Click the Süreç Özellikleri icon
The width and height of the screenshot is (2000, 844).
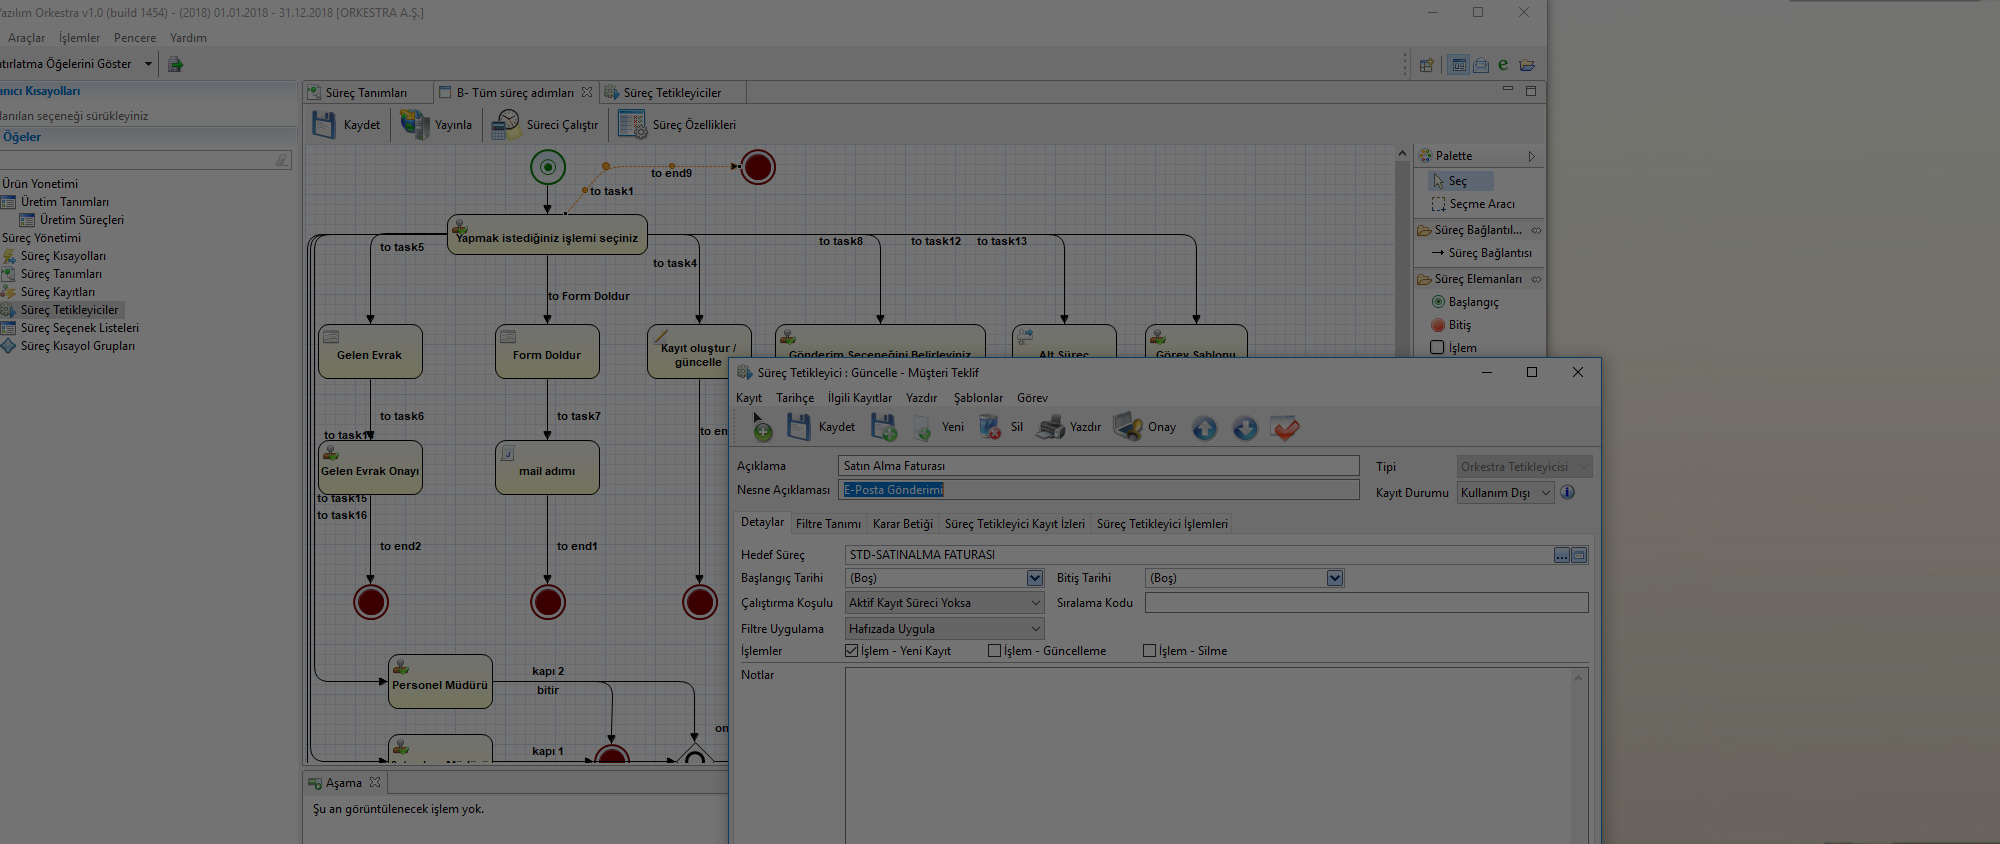(632, 125)
